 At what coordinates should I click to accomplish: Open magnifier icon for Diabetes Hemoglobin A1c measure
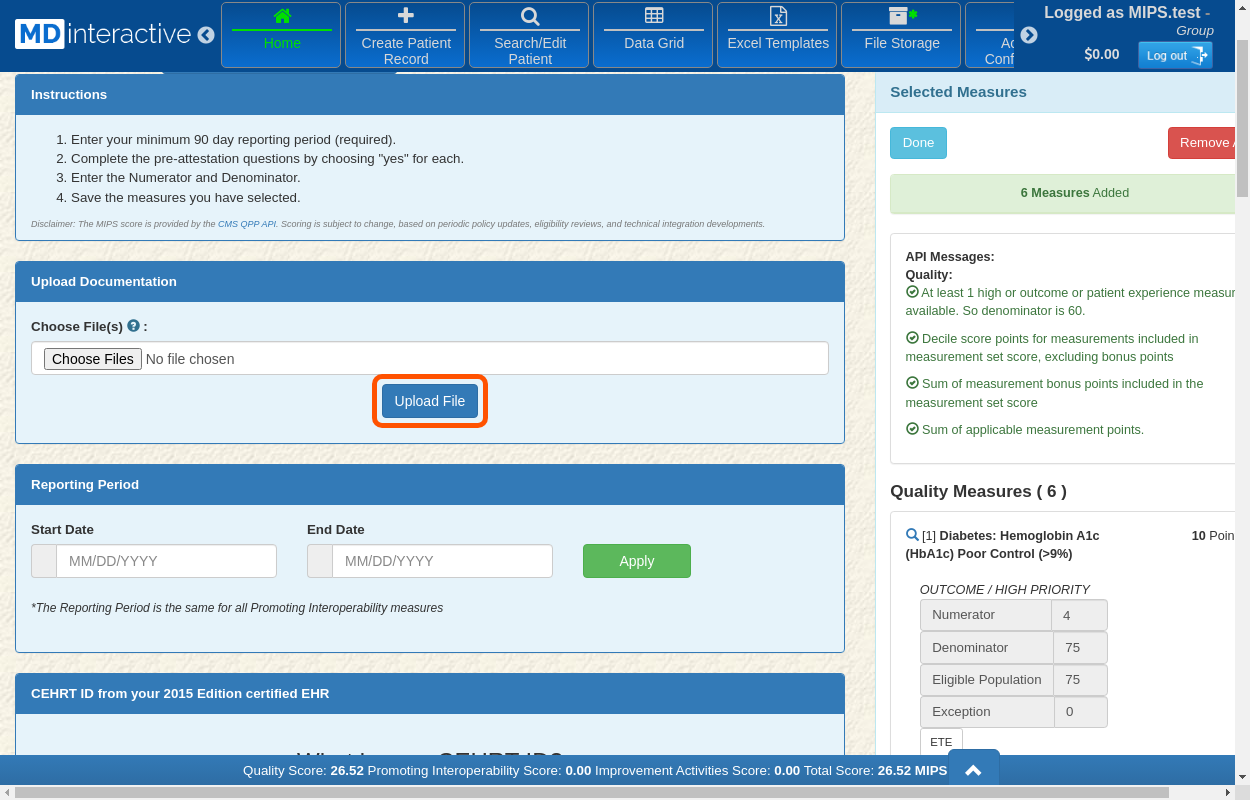(911, 535)
